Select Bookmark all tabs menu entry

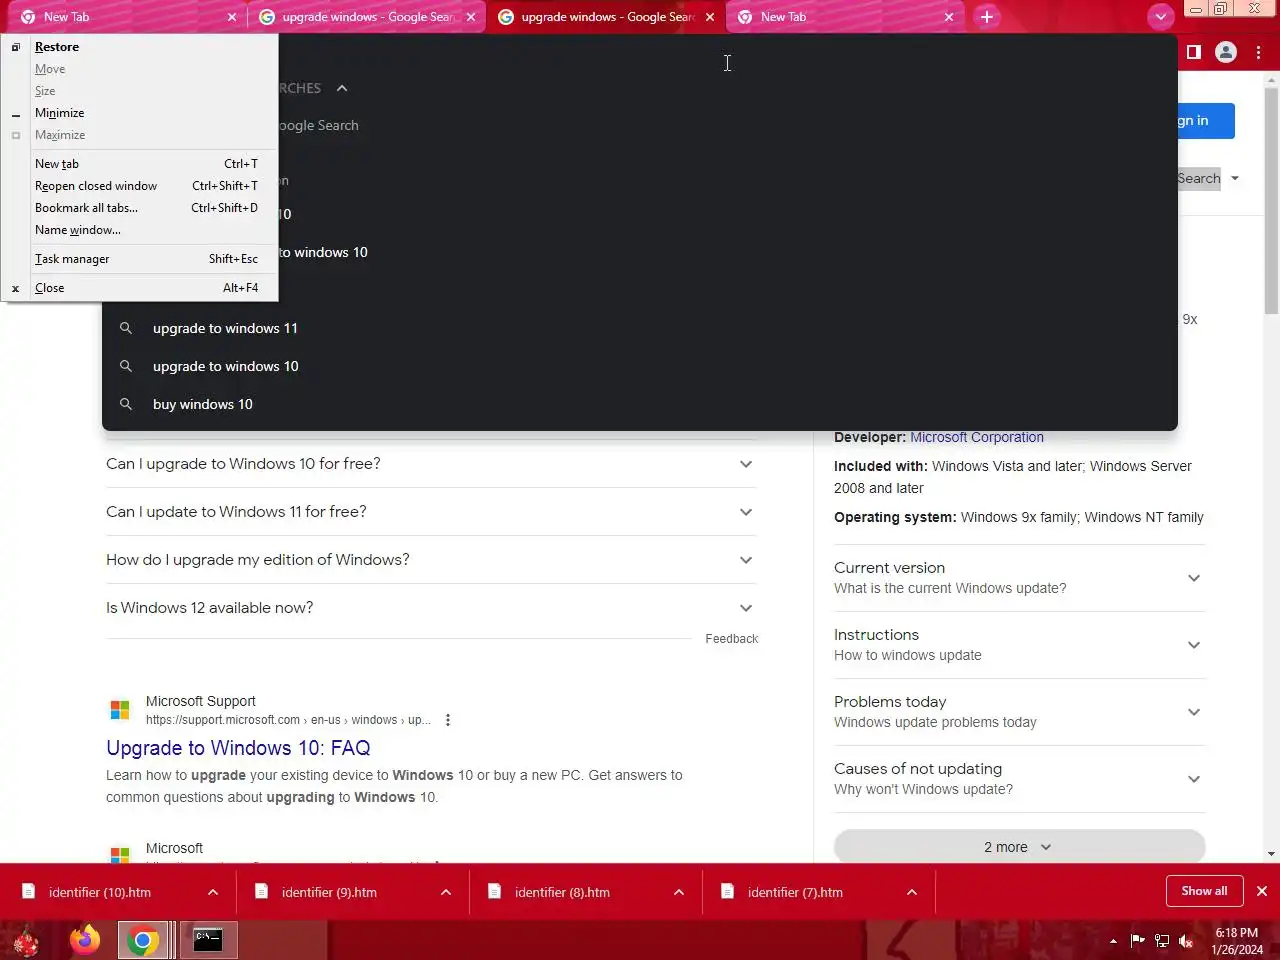(141, 208)
